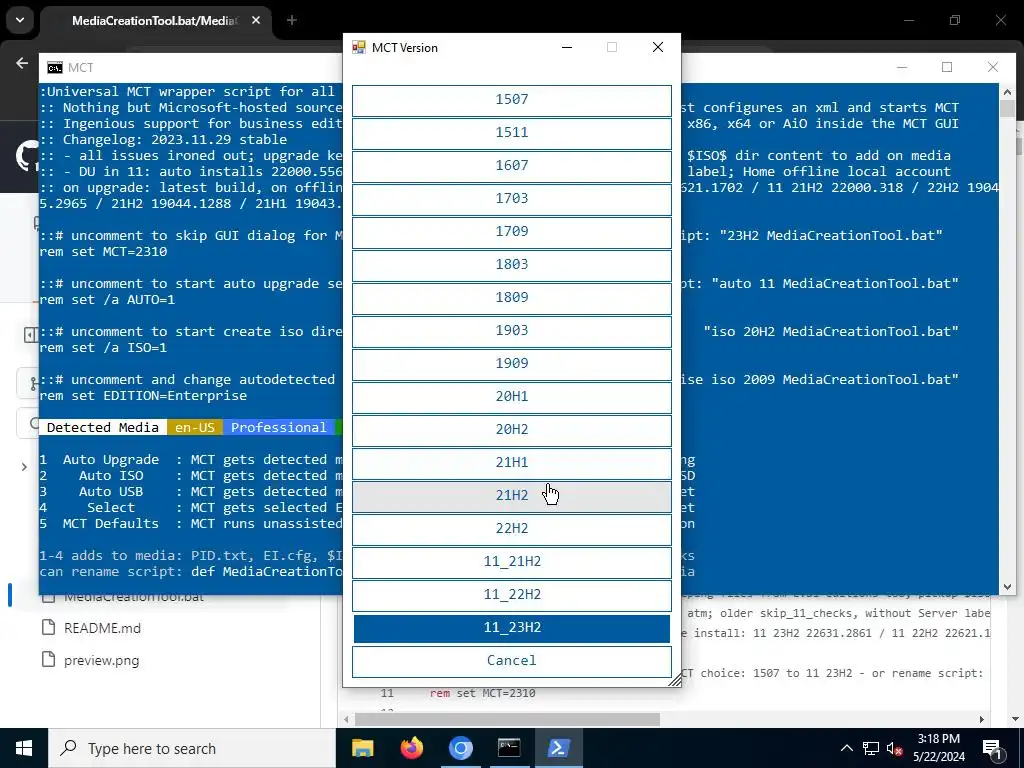Click the hovered 21H2 button
Viewport: 1024px width, 768px height.
511,496
